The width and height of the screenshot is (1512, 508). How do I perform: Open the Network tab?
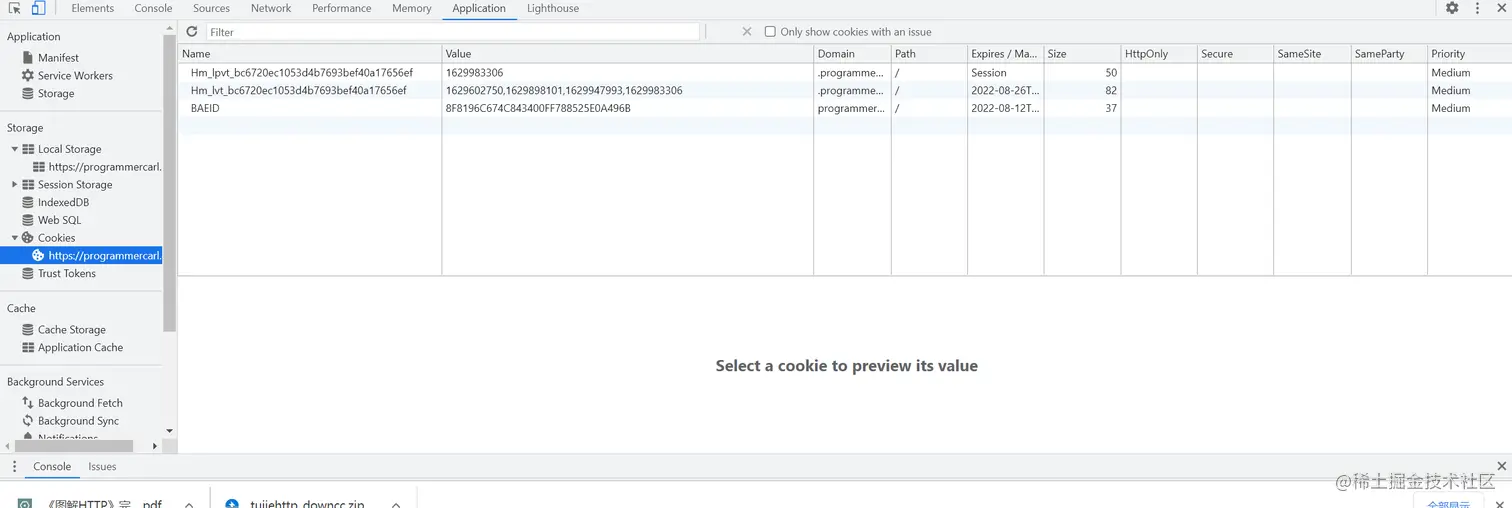(x=271, y=8)
